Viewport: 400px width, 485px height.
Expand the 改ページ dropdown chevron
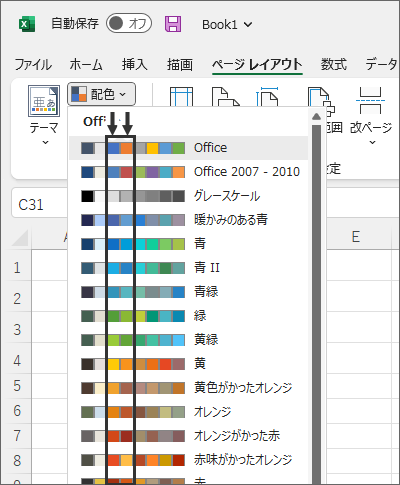pos(373,143)
